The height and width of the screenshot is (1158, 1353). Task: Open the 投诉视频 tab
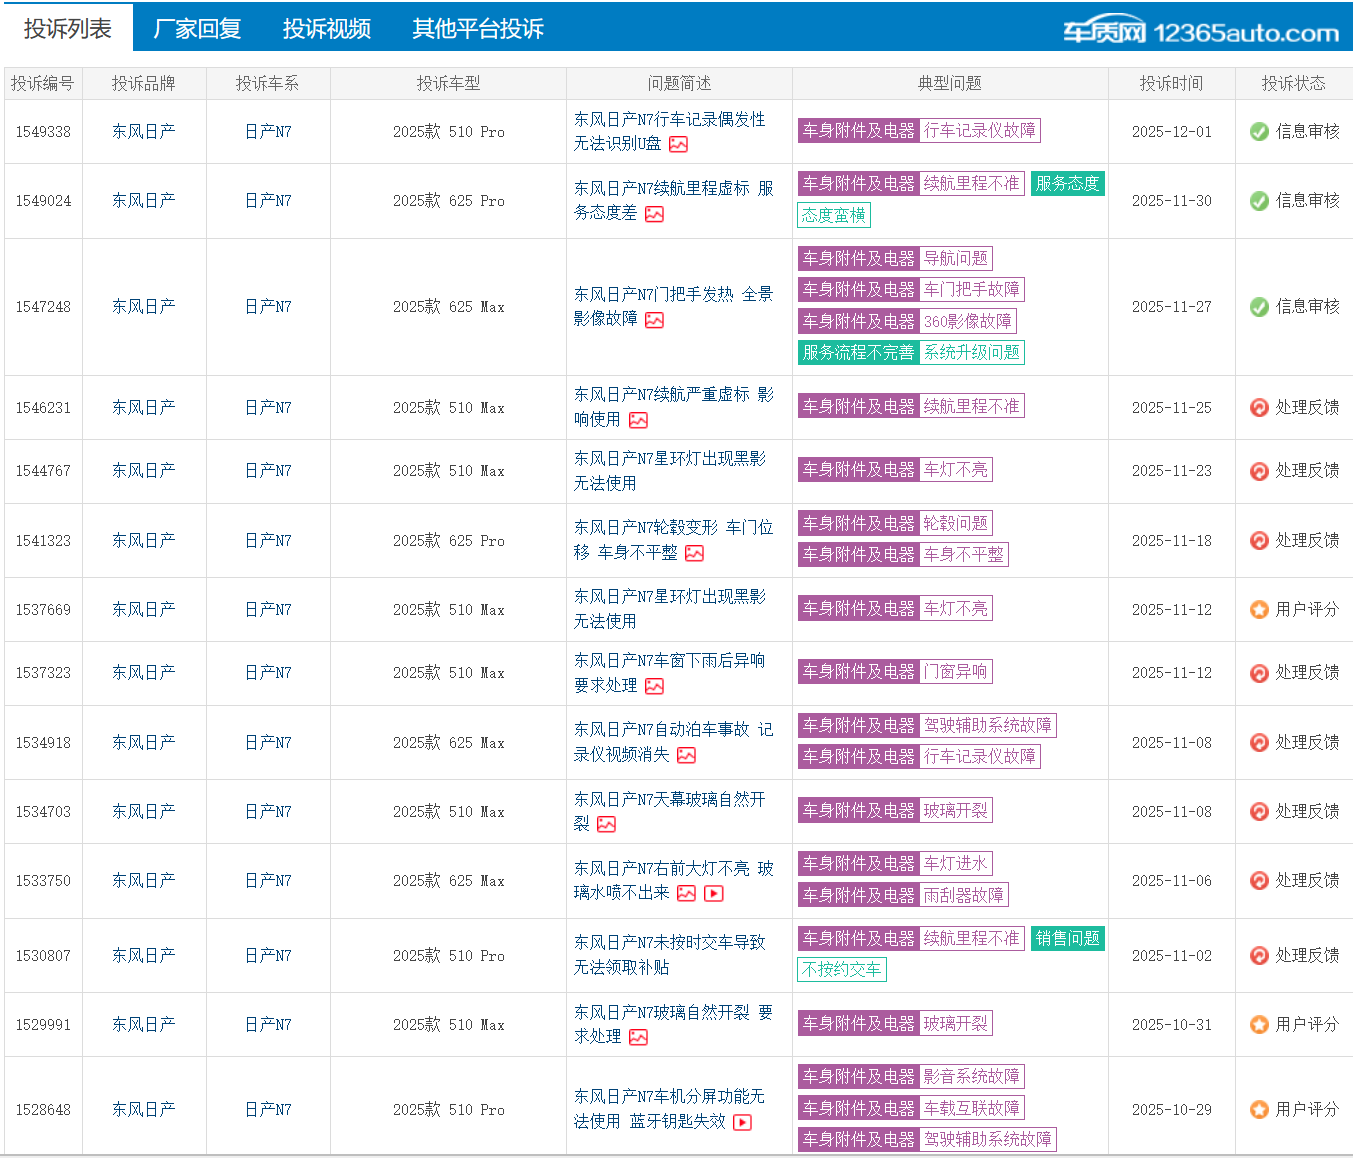(326, 29)
